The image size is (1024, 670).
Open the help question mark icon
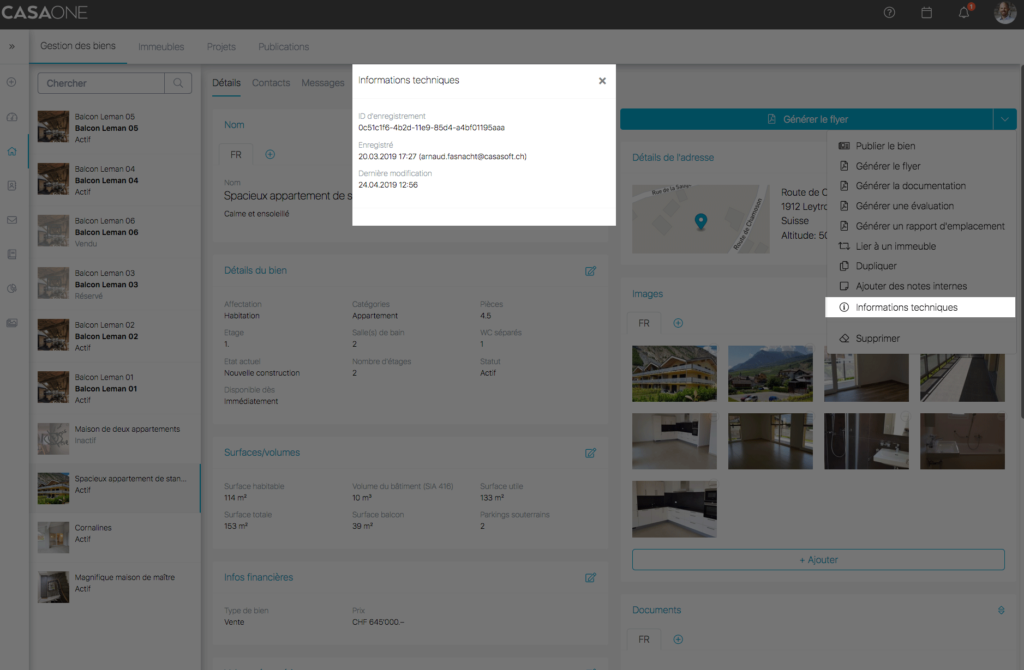[x=890, y=13]
